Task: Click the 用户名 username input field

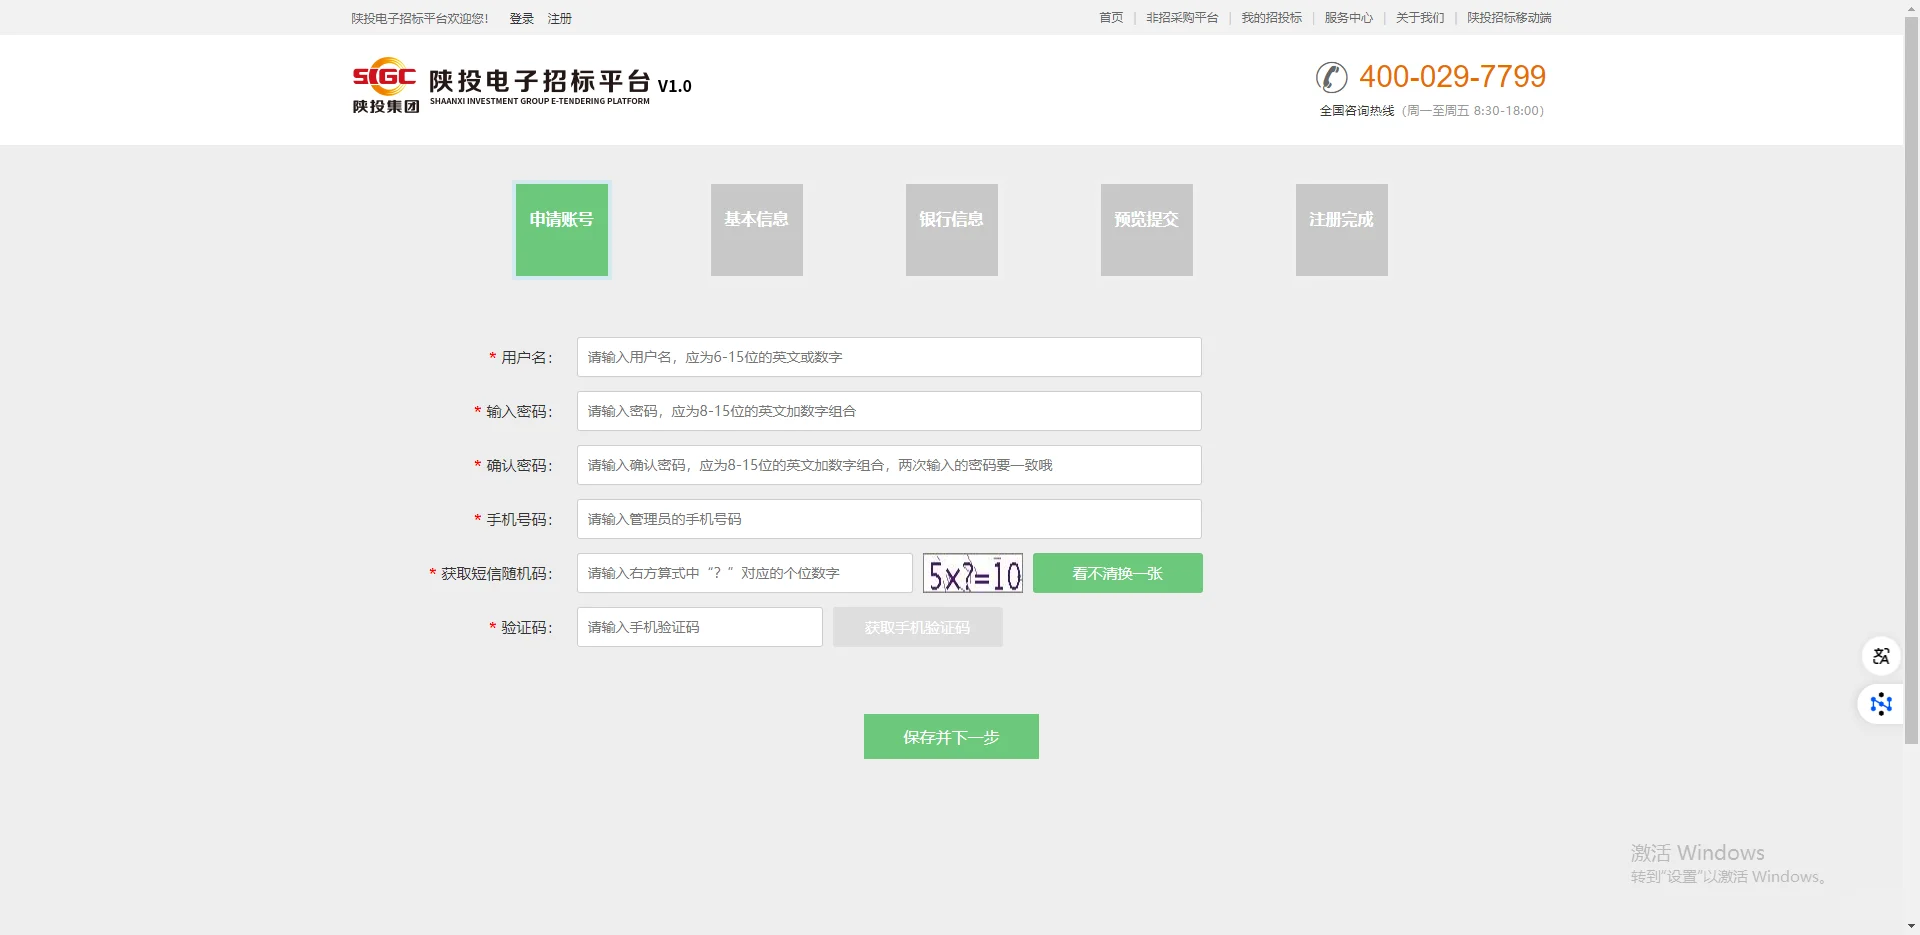Action: coord(888,357)
